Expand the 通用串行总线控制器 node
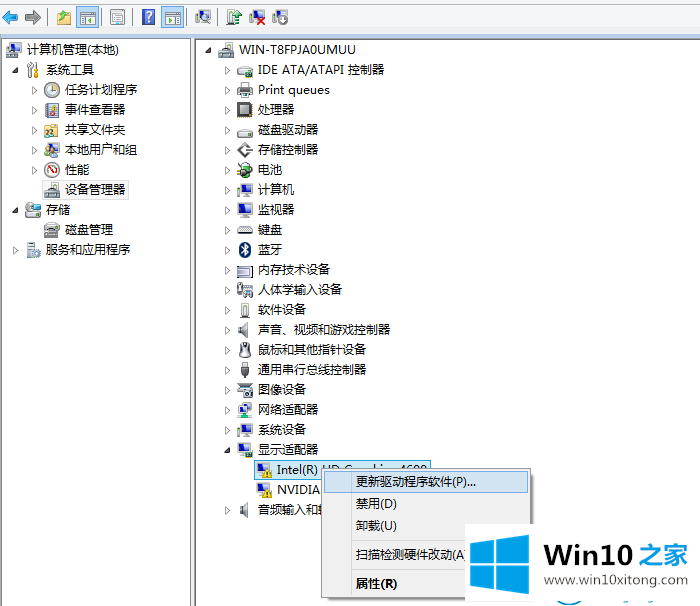The width and height of the screenshot is (700, 606). [x=227, y=370]
